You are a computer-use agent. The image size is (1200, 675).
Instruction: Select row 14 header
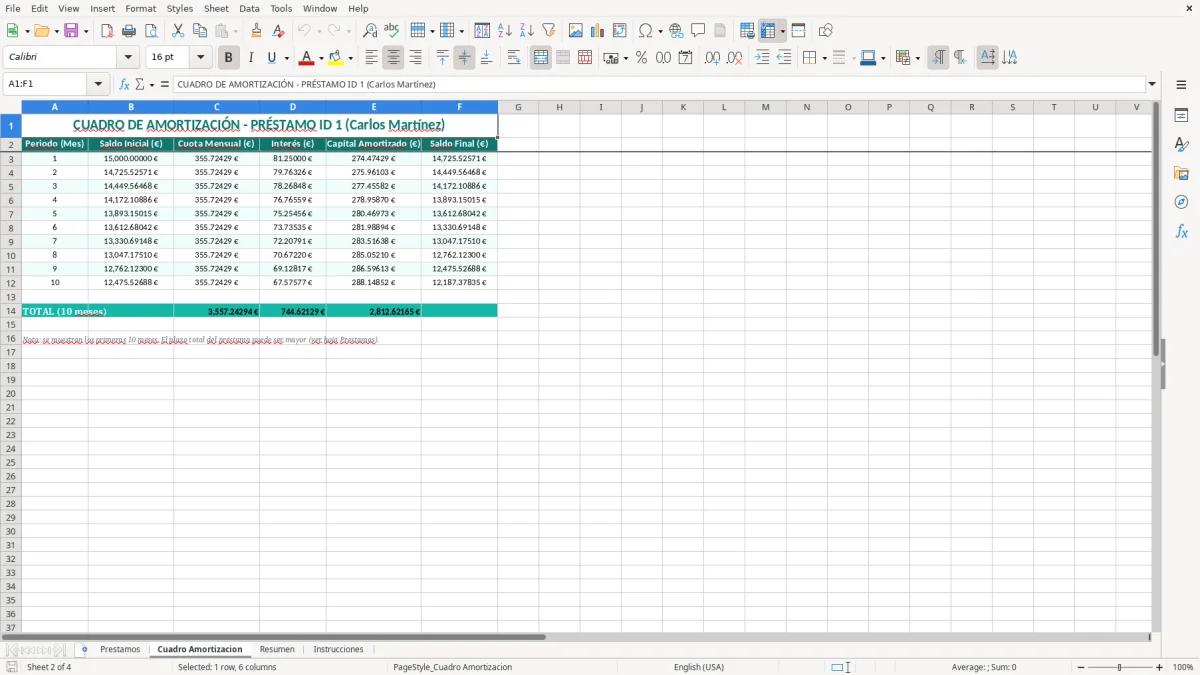coord(11,311)
